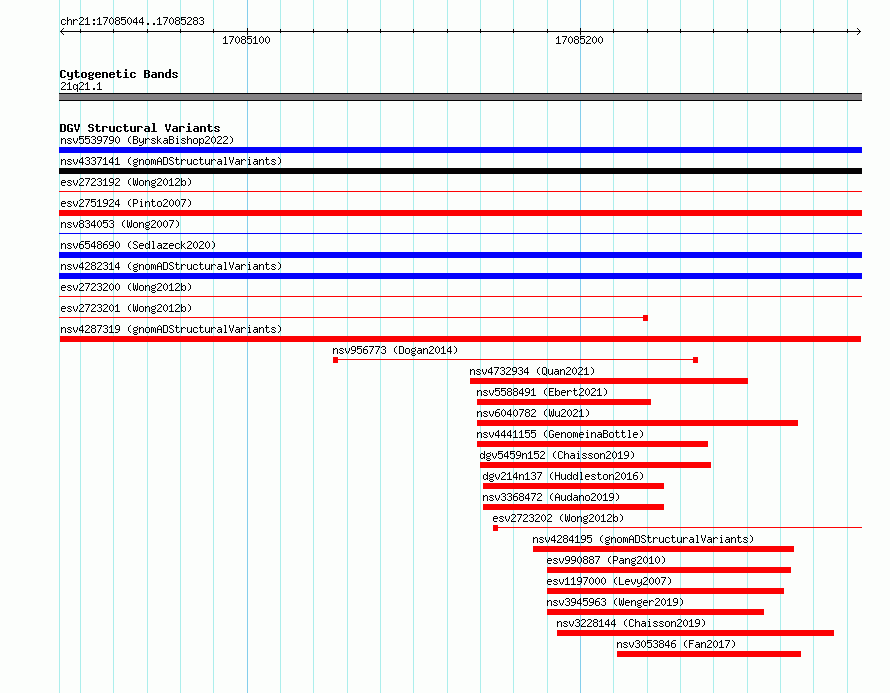Select the red bar under nsv4284195
This screenshot has width=890, height=693.
[664, 549]
